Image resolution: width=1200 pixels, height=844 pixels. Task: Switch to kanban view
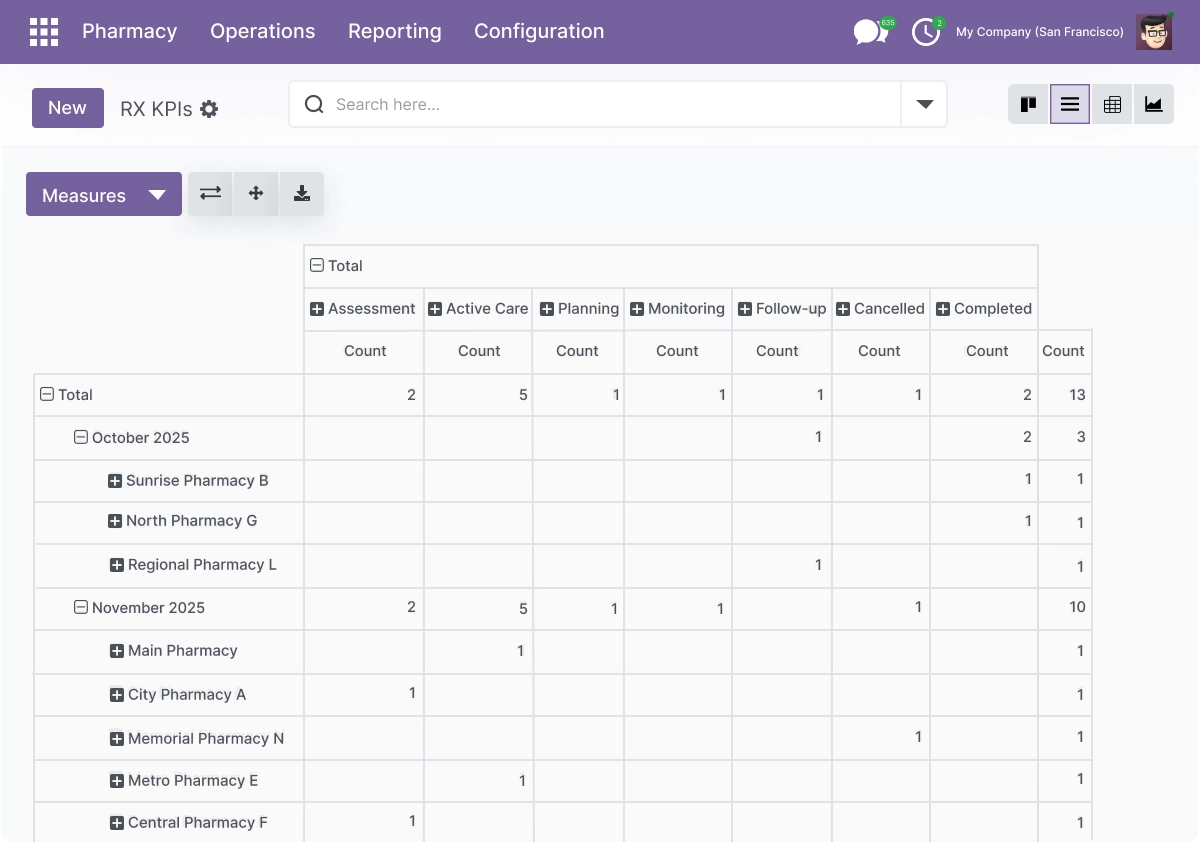coord(1028,104)
